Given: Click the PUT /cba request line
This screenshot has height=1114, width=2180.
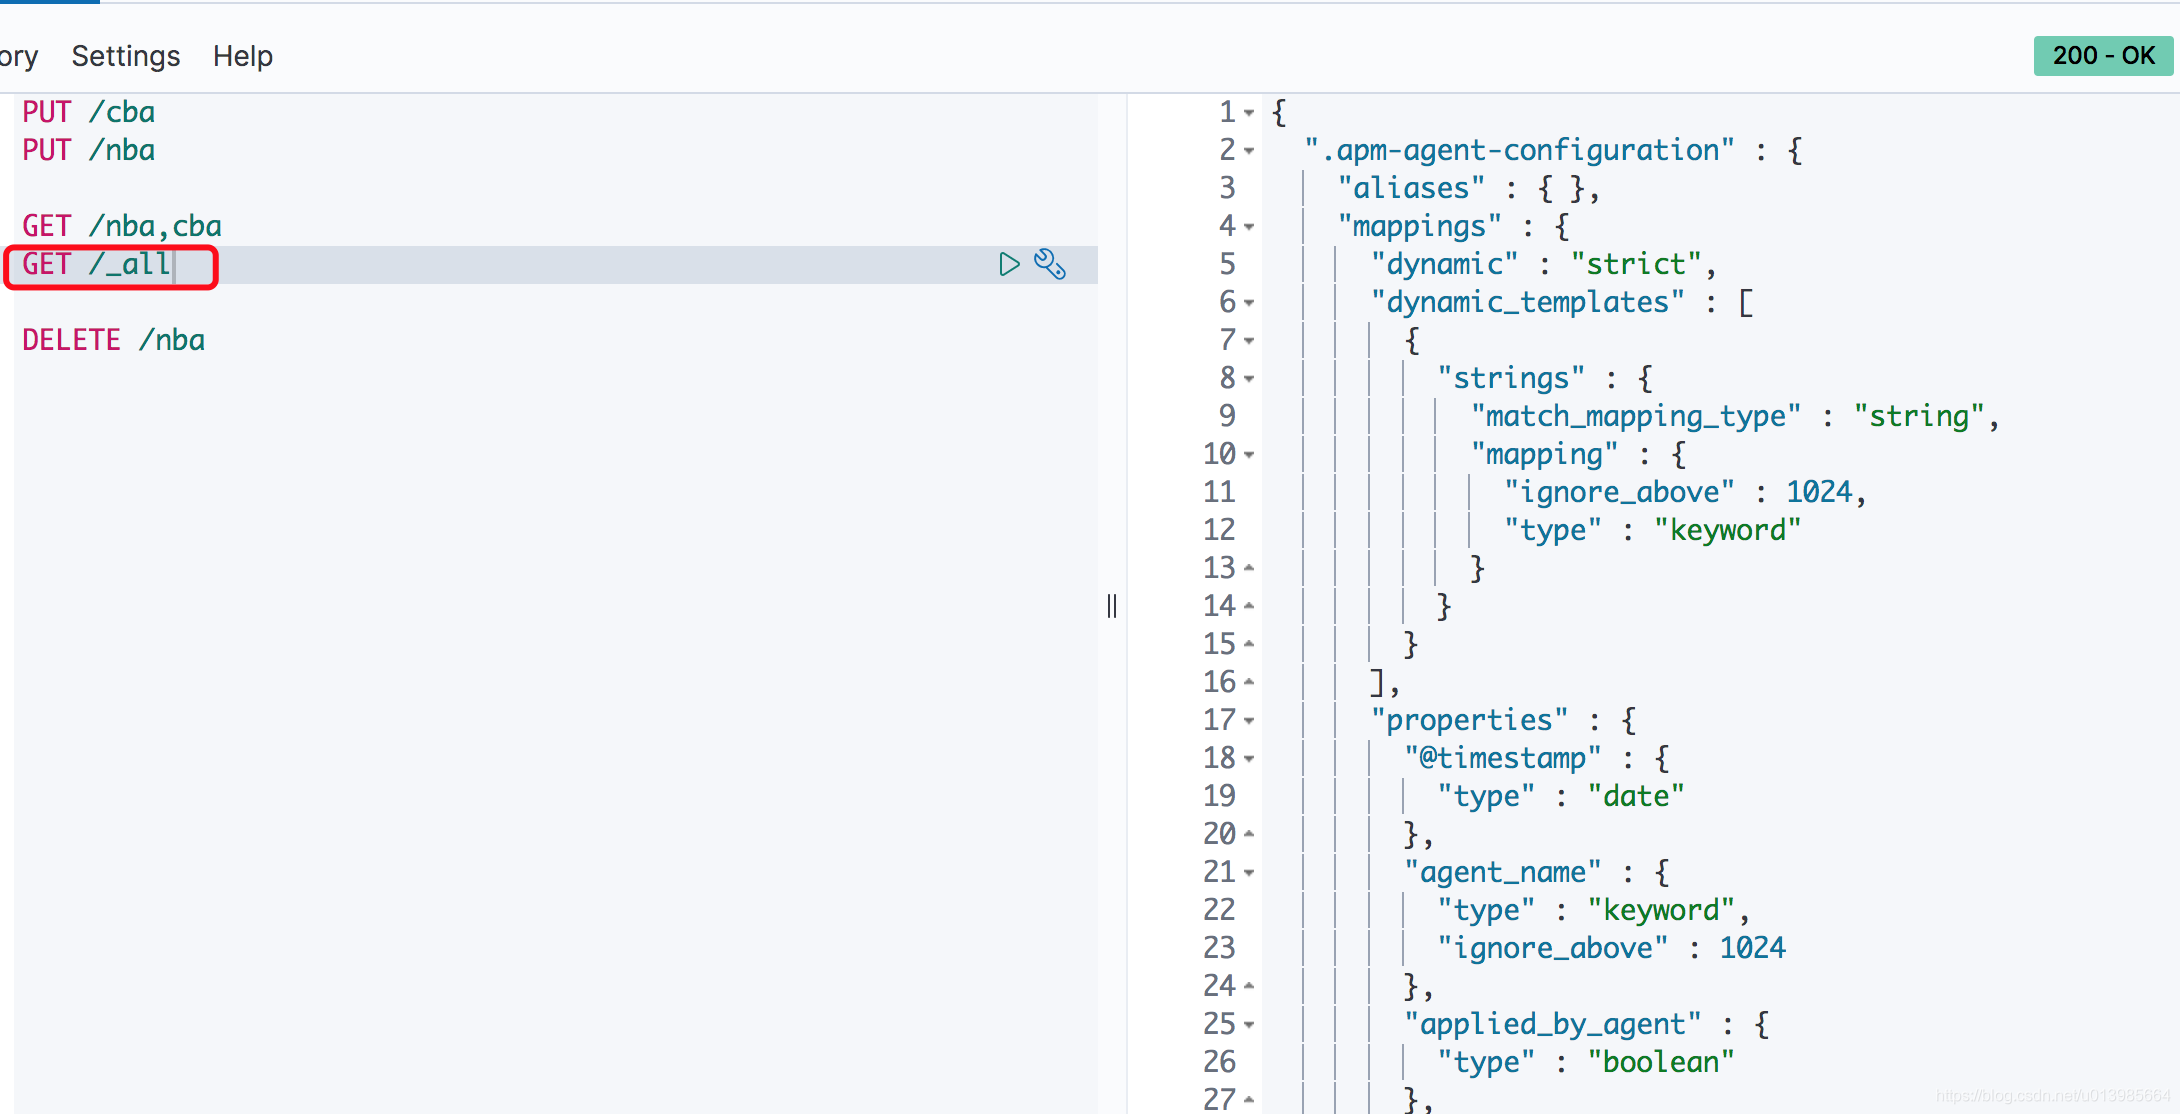Looking at the screenshot, I should pos(89,112).
